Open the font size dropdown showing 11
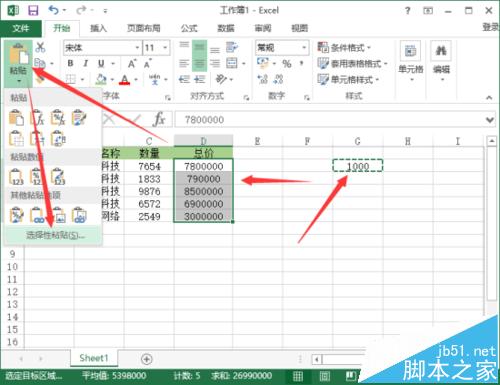The height and width of the screenshot is (385, 500). point(165,48)
